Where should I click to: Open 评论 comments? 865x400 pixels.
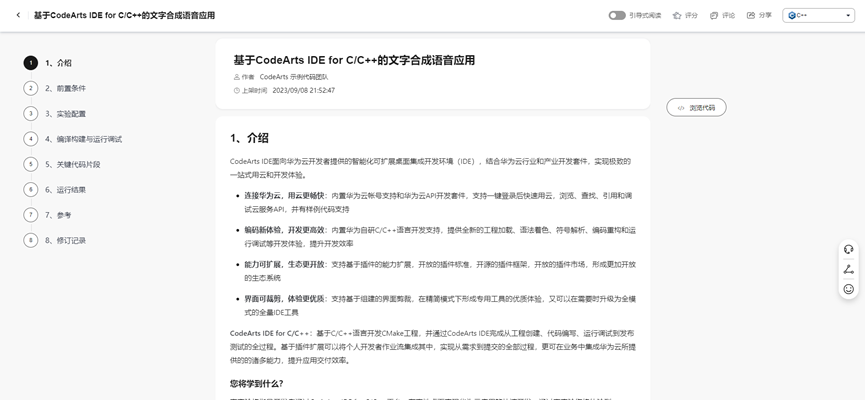click(x=728, y=15)
